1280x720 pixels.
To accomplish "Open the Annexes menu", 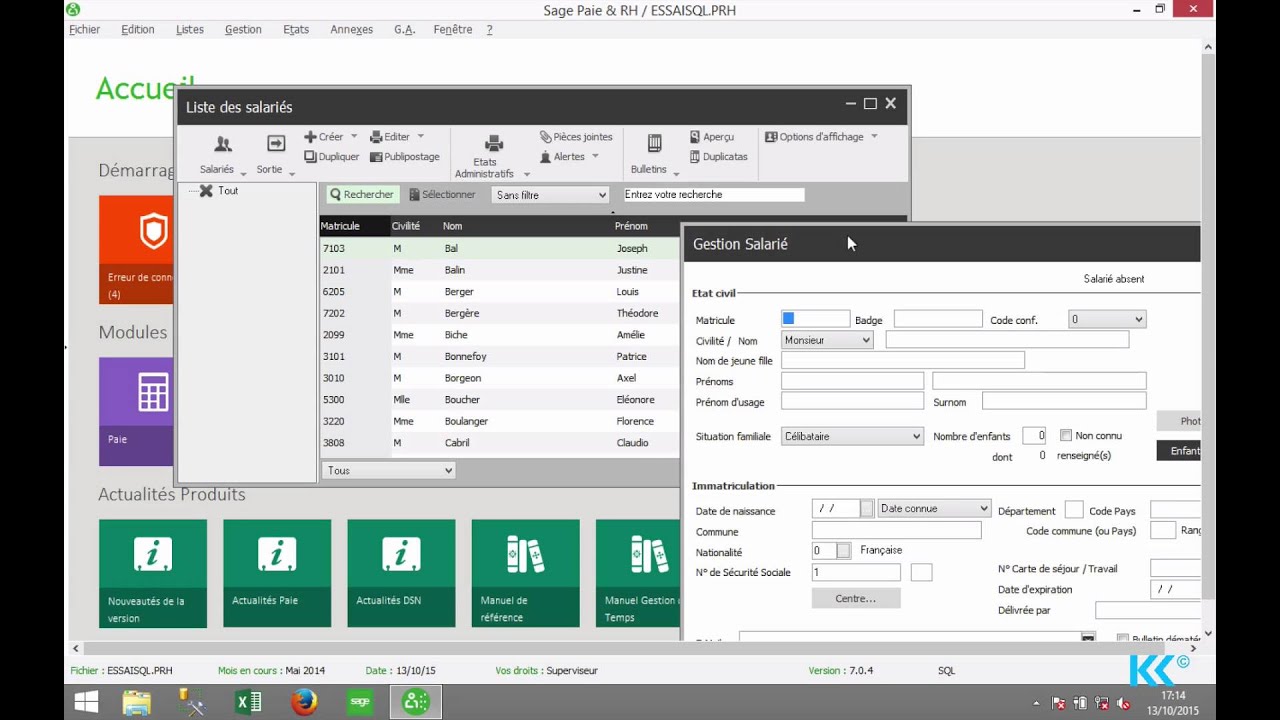I will (352, 30).
